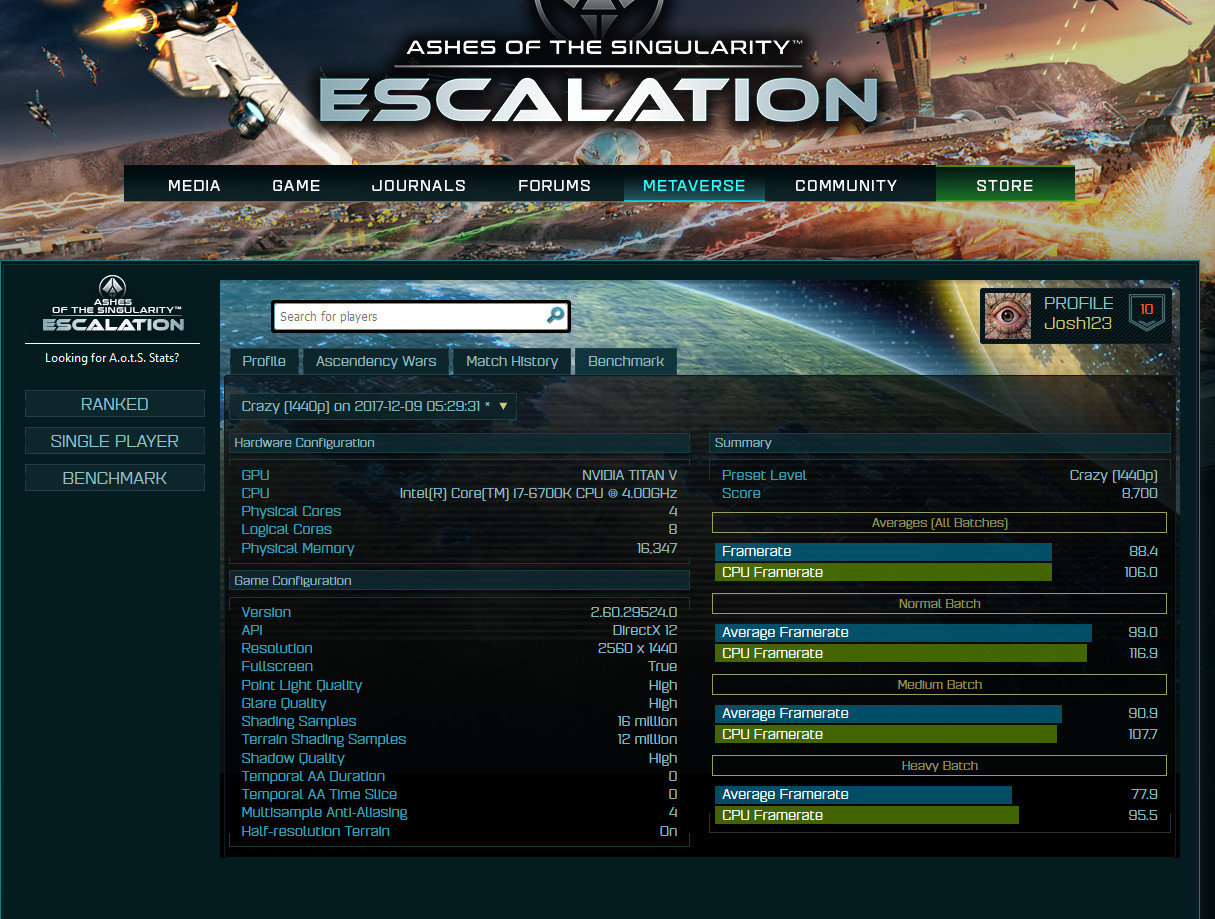Click the Averages Framerate bar (88.4)
This screenshot has width=1215, height=919.
[883, 551]
